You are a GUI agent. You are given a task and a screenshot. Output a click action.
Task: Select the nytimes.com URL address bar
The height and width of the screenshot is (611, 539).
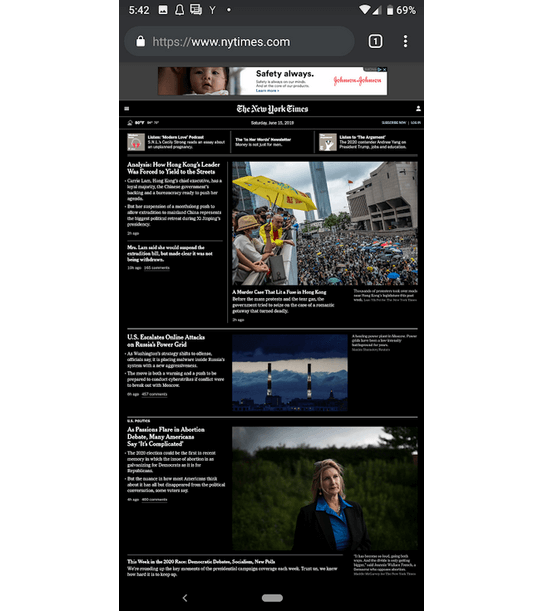click(x=239, y=41)
